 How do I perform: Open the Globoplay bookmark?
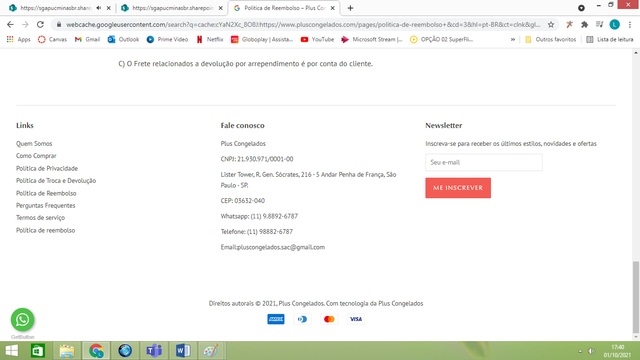tap(262, 40)
